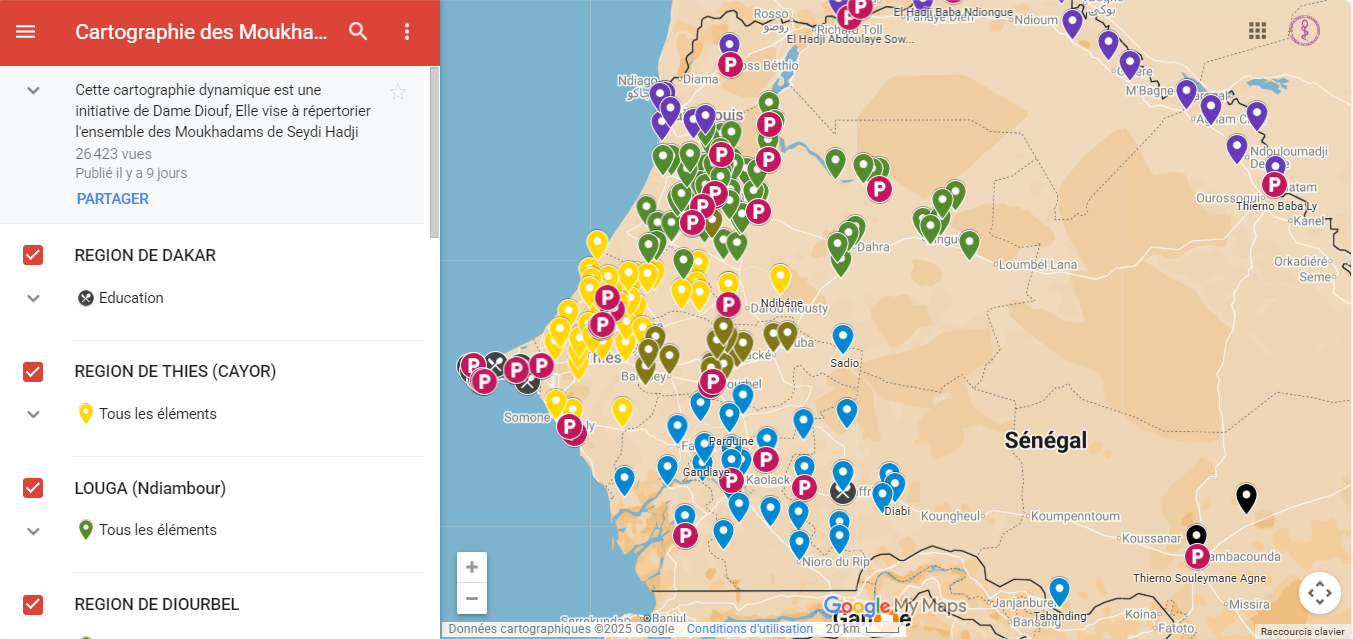Zoom out on the map
Screen dimensions: 1353x639
[472, 598]
